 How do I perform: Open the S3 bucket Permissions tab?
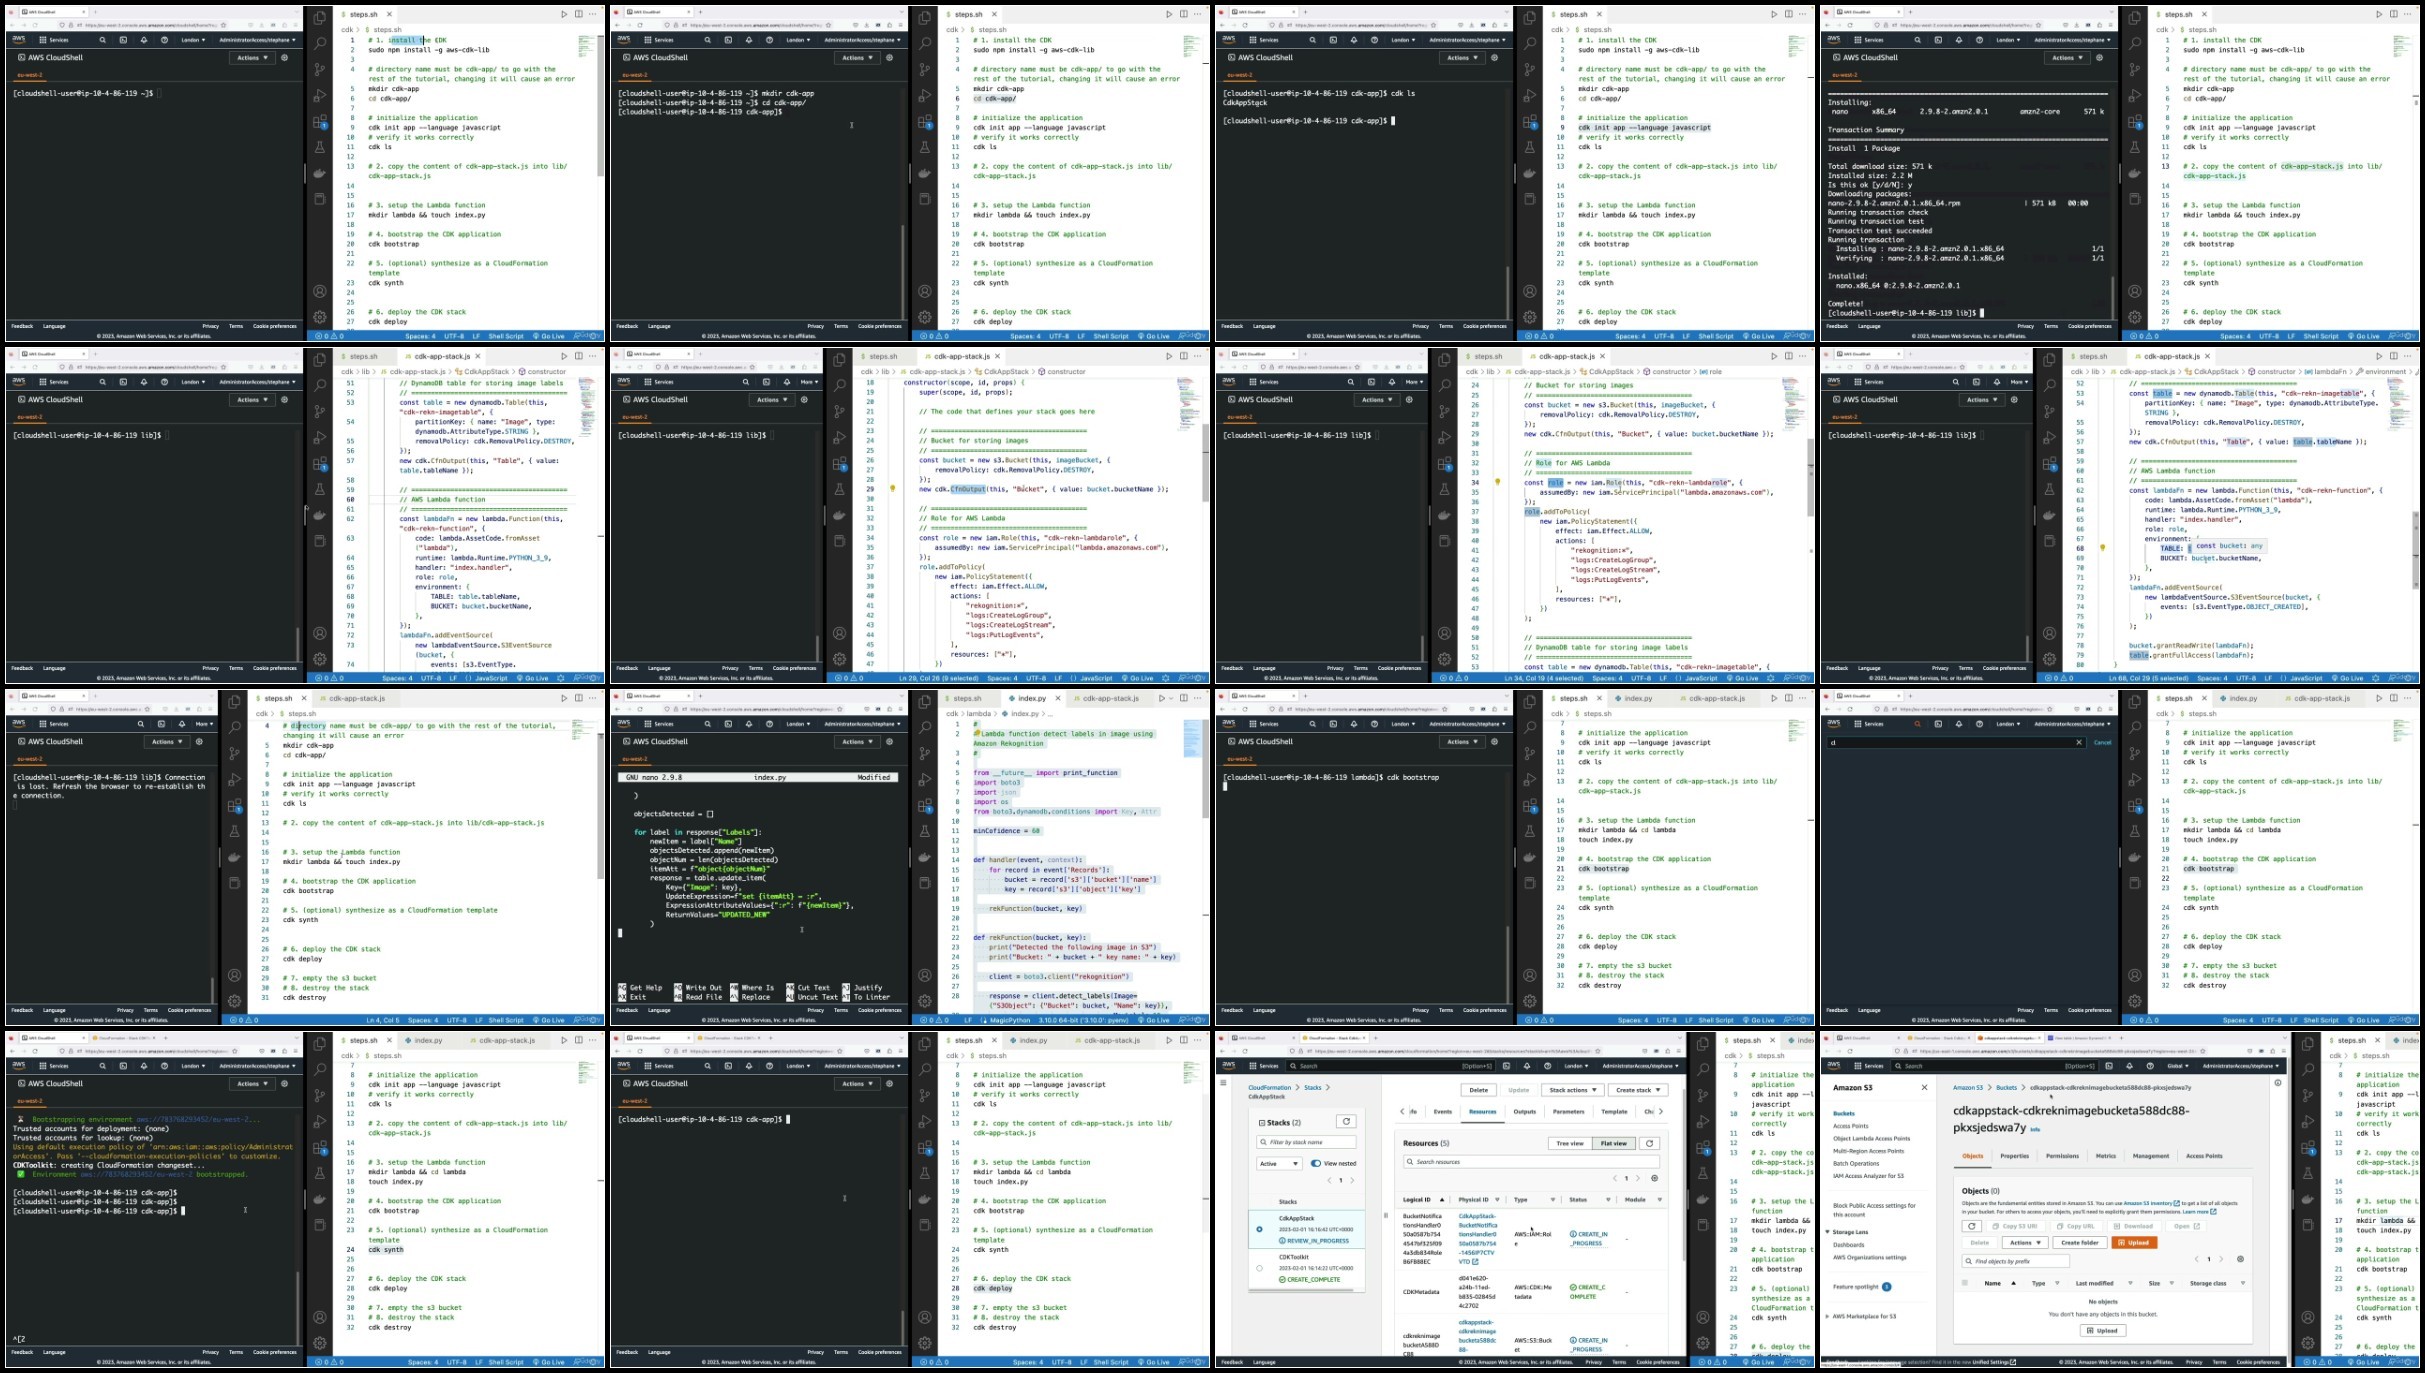(2062, 1156)
